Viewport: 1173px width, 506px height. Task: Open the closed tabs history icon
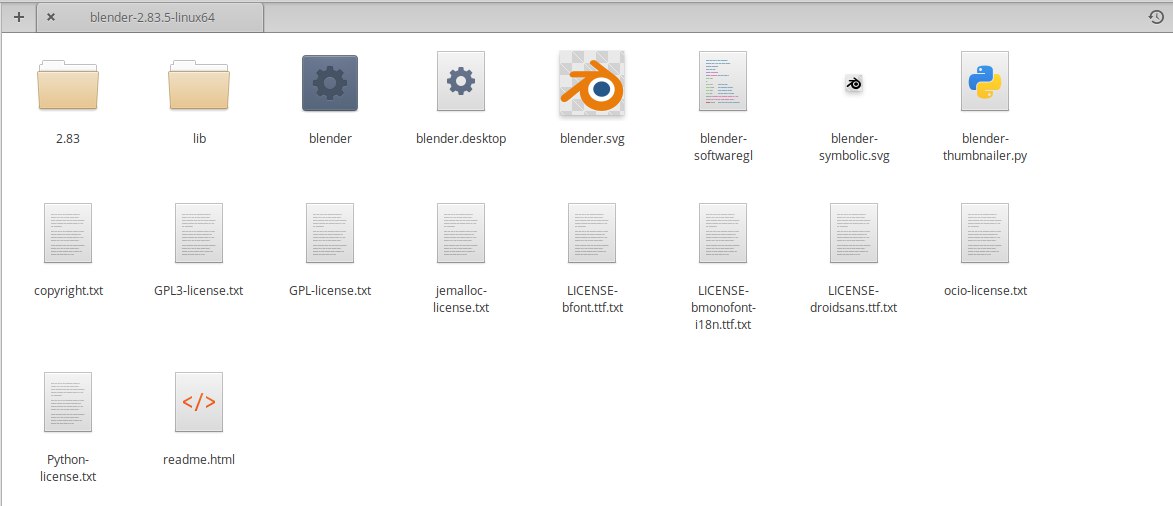tap(1156, 17)
